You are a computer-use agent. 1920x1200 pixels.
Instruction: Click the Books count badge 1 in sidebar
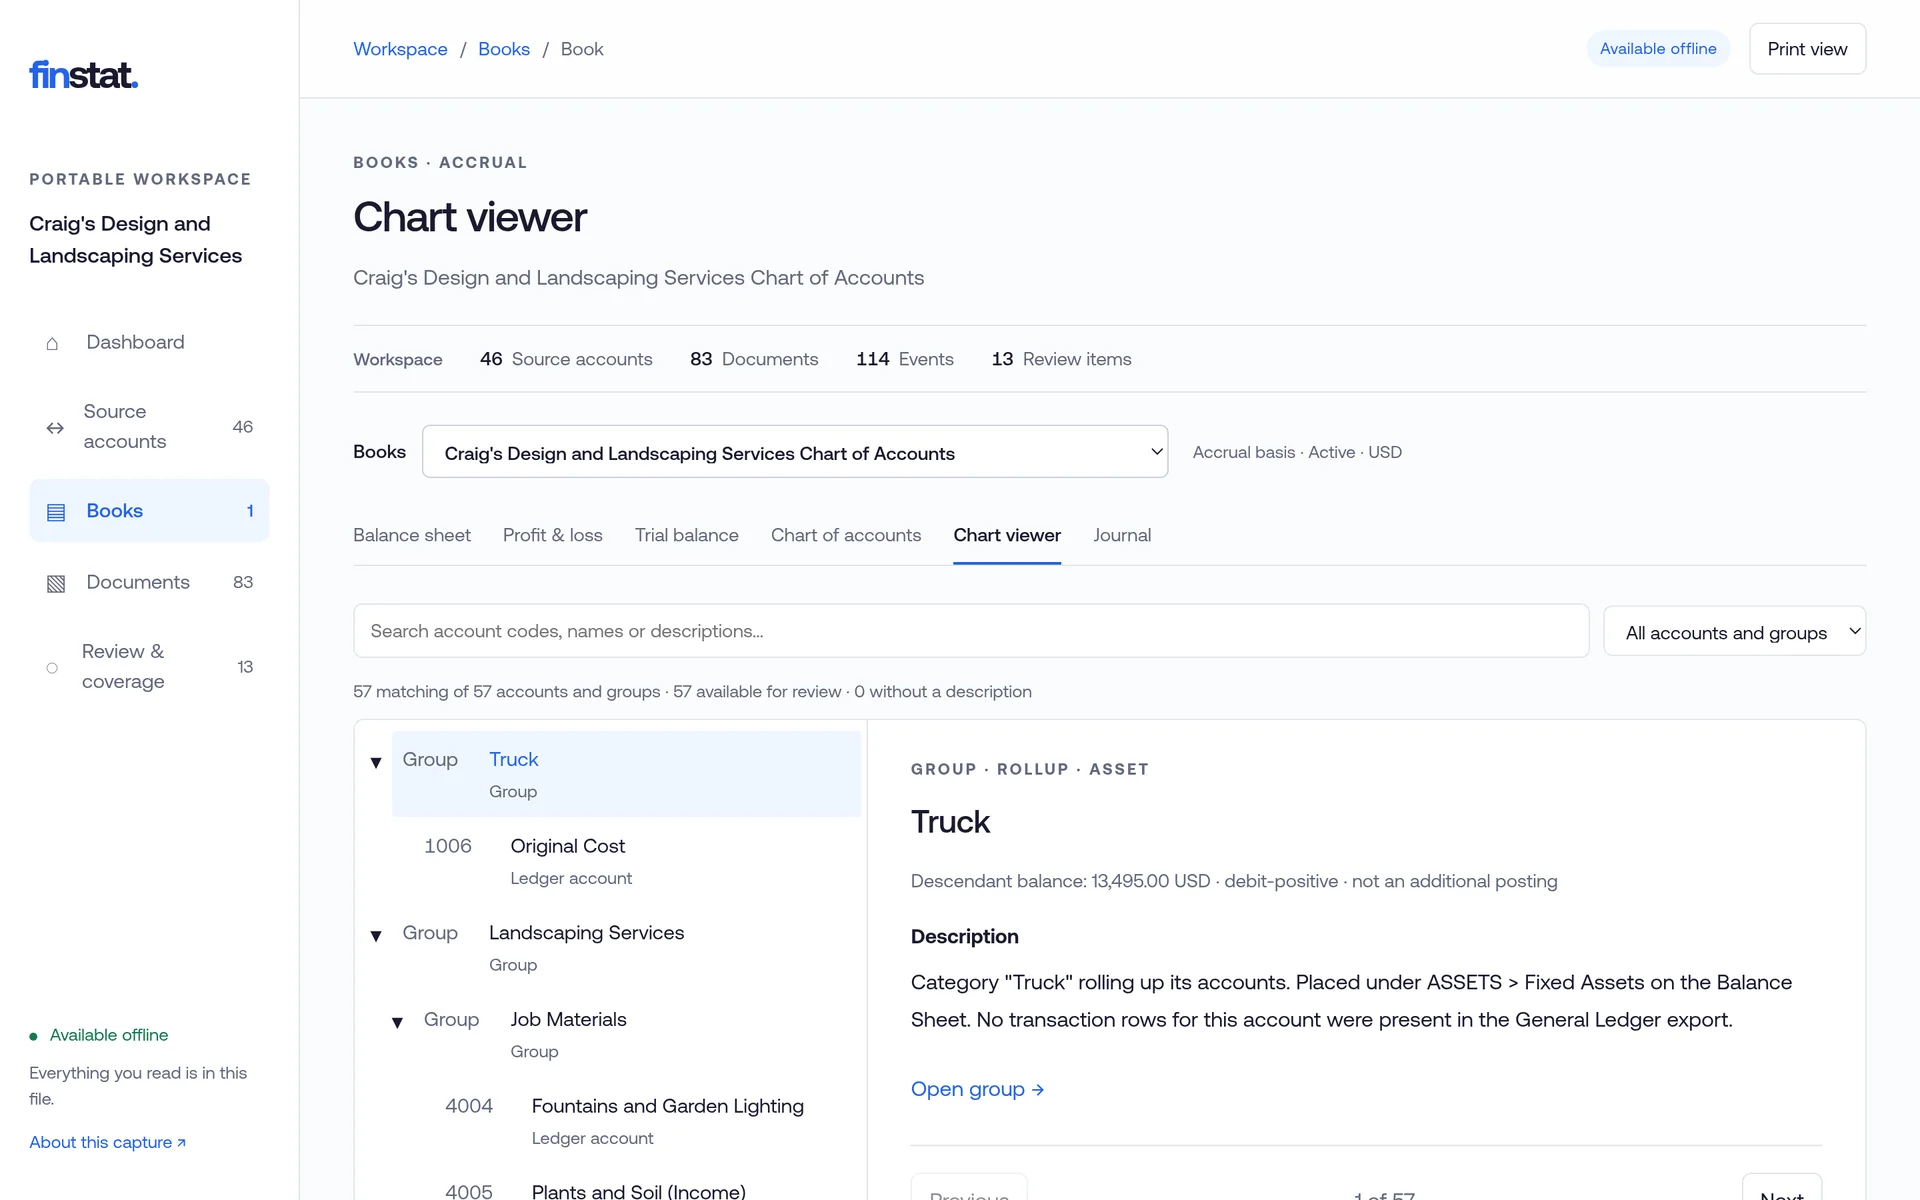point(250,511)
